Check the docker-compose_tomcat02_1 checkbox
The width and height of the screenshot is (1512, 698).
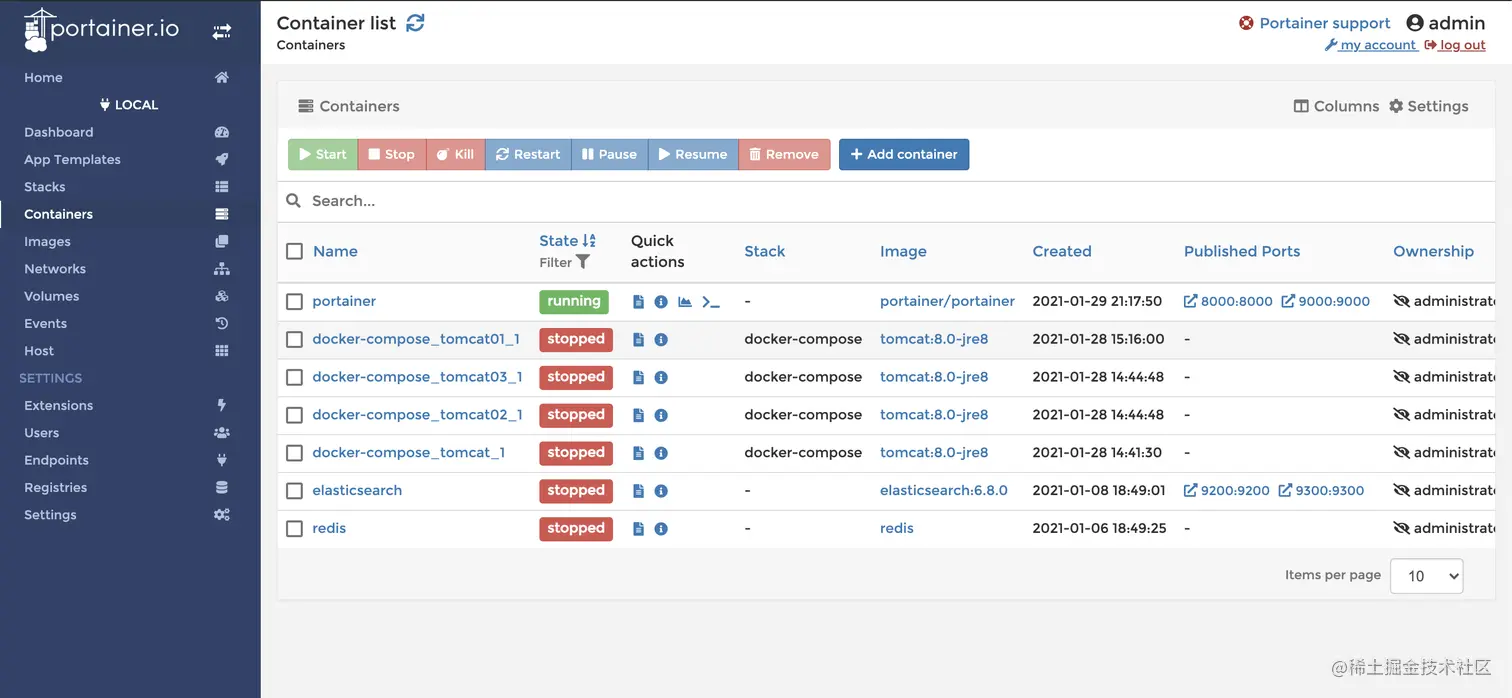[294, 415]
